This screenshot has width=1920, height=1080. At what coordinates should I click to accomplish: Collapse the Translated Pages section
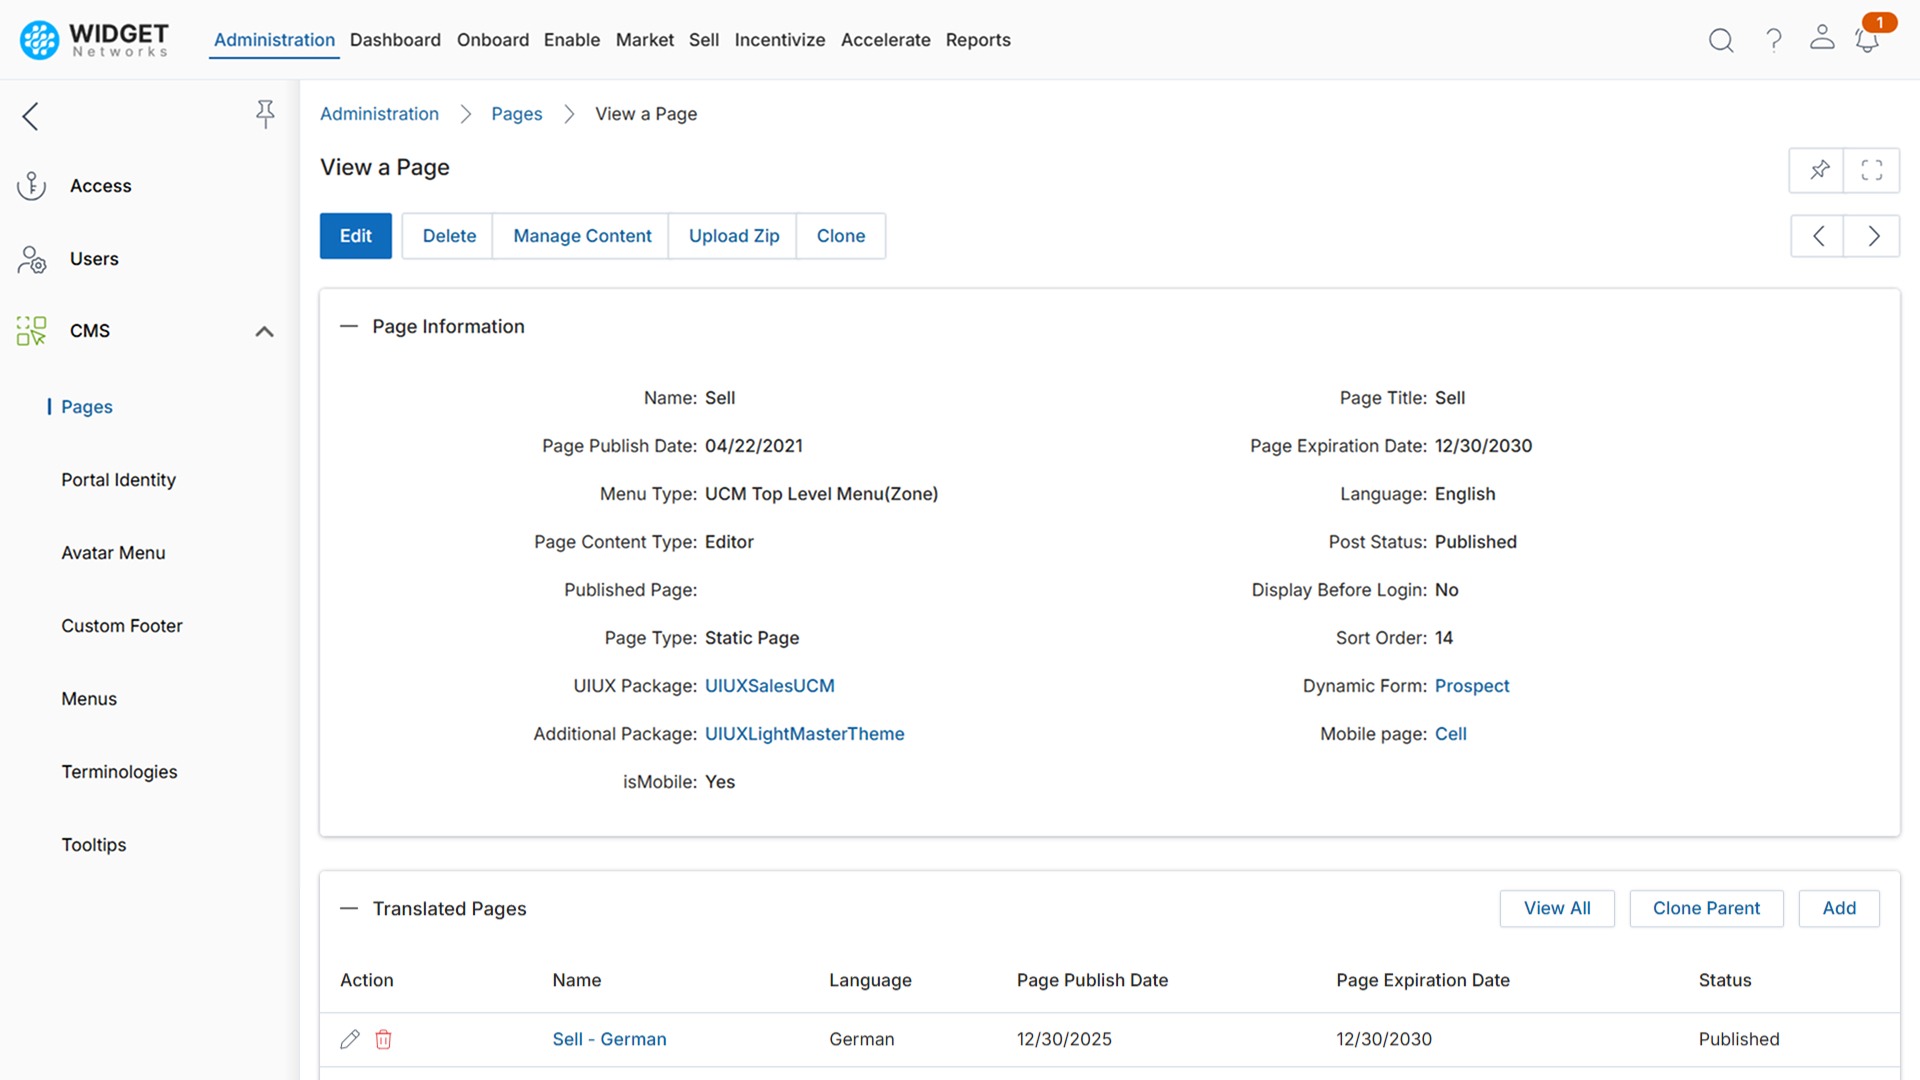point(349,908)
